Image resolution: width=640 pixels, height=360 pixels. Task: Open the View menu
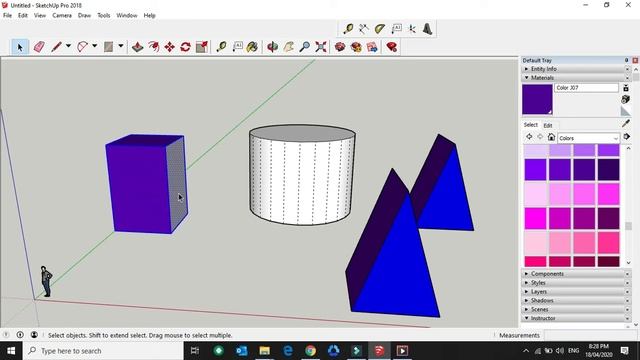40,16
